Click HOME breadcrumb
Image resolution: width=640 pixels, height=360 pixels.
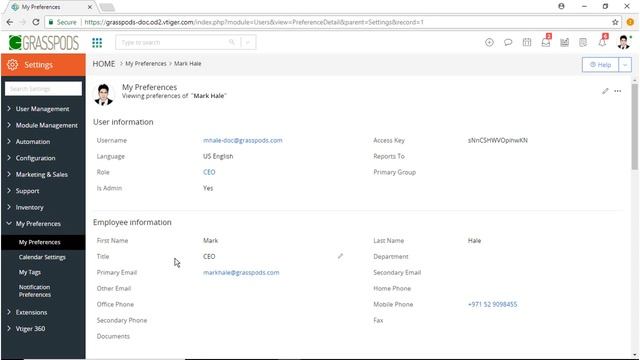point(104,64)
